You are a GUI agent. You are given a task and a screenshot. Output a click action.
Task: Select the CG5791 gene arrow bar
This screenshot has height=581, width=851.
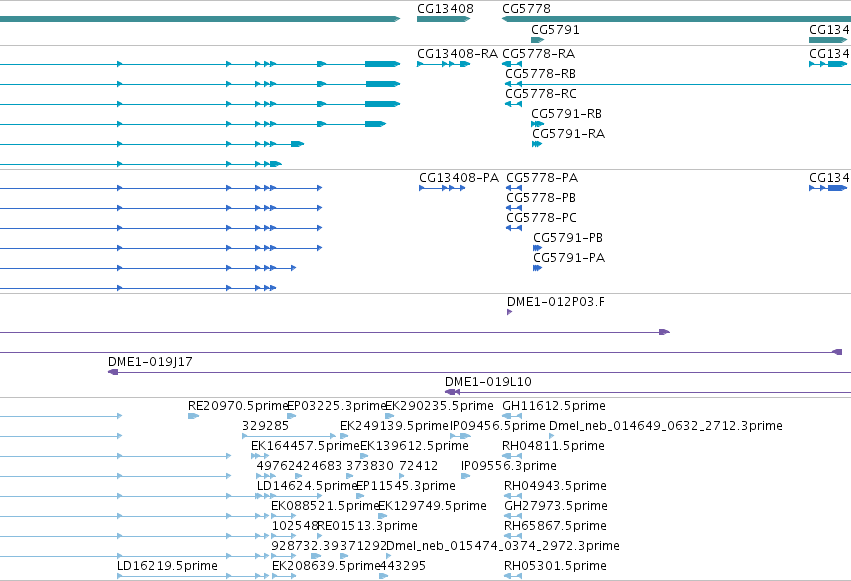tap(537, 40)
